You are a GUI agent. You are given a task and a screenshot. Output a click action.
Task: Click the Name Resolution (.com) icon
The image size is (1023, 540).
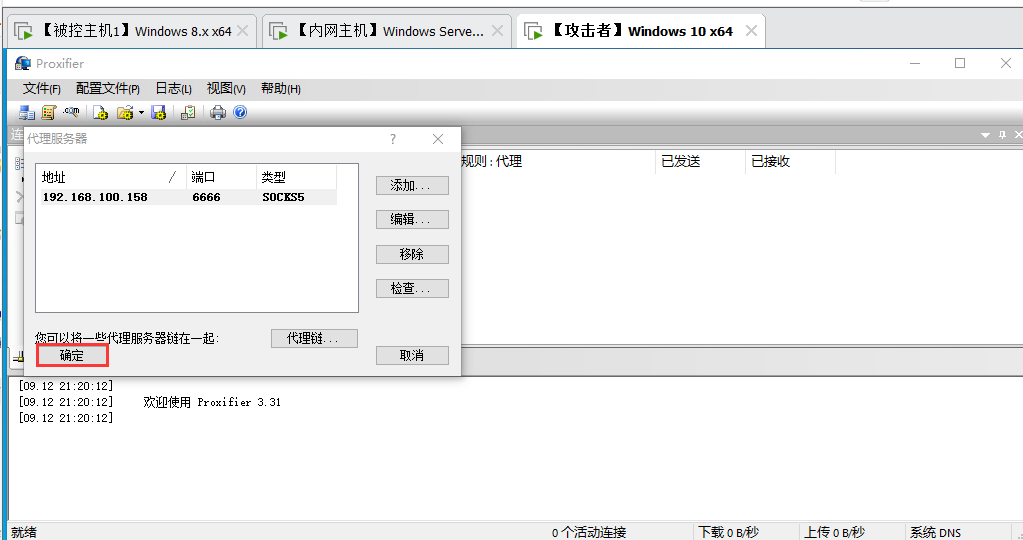(71, 113)
